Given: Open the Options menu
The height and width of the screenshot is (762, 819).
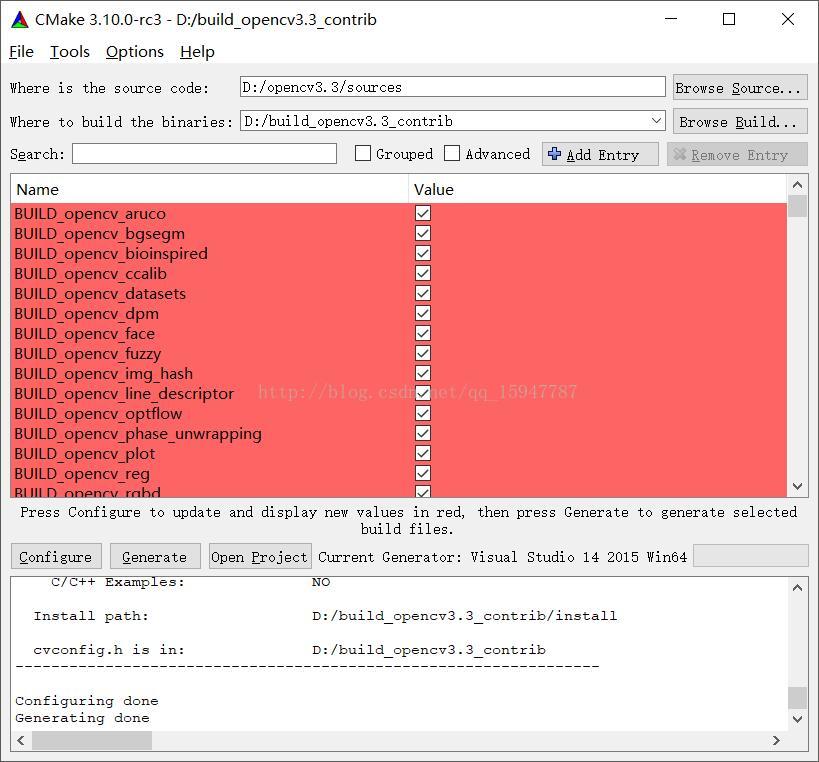Looking at the screenshot, I should [x=135, y=52].
